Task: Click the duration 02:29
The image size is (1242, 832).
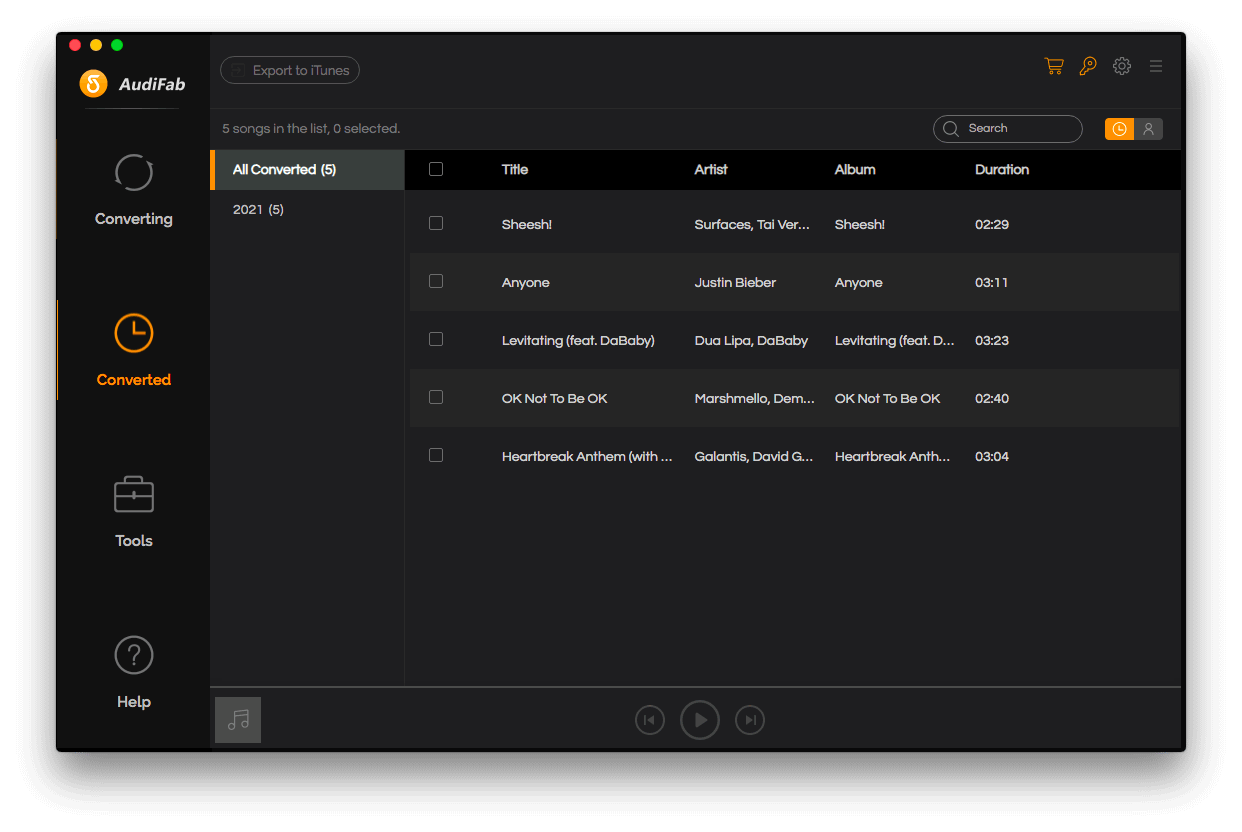Action: [992, 225]
